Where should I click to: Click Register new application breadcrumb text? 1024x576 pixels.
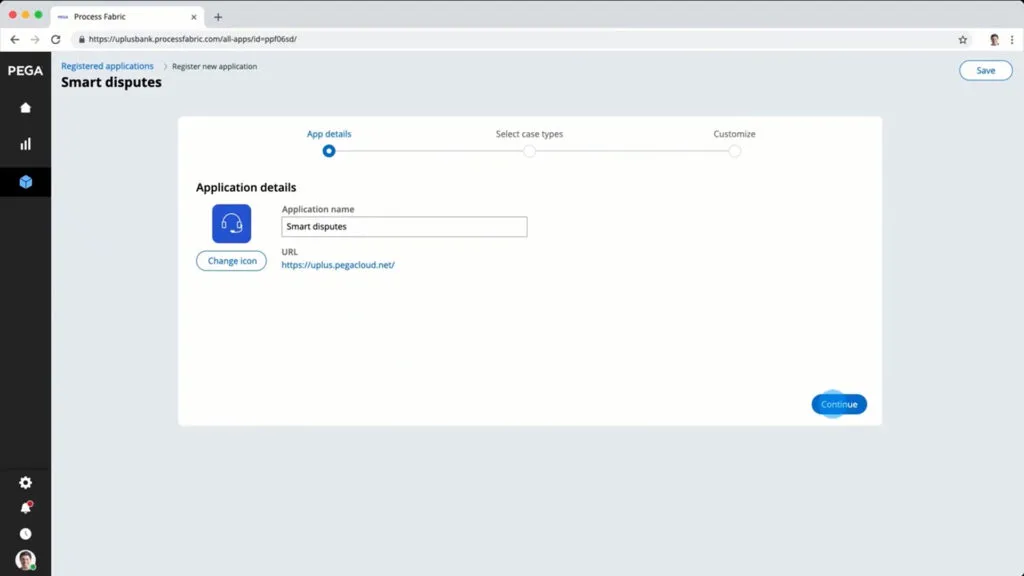(214, 67)
